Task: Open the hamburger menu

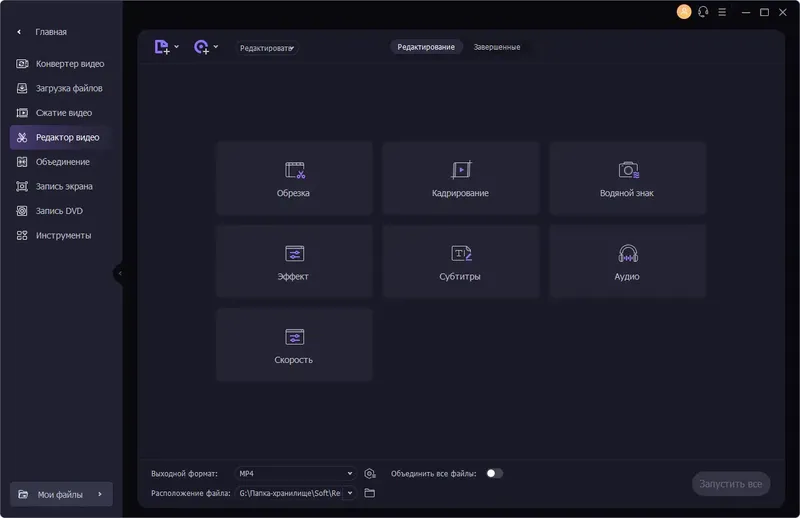Action: pos(722,12)
